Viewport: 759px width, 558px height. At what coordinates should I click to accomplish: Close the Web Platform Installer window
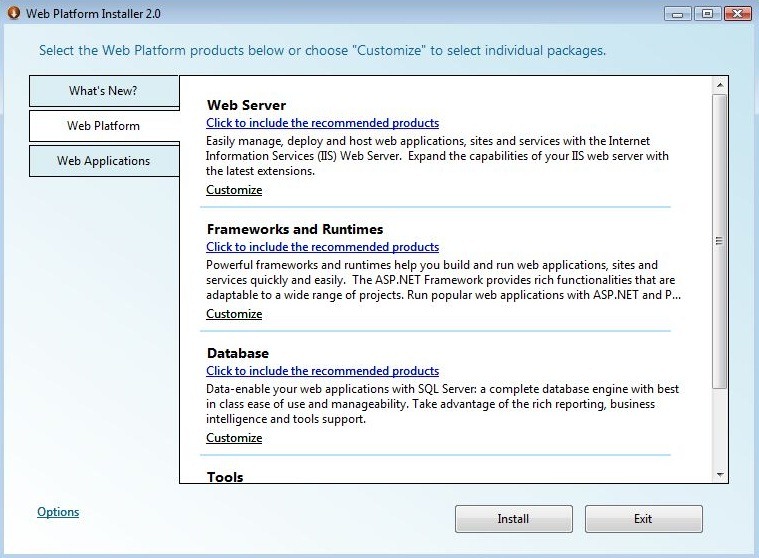coord(738,14)
